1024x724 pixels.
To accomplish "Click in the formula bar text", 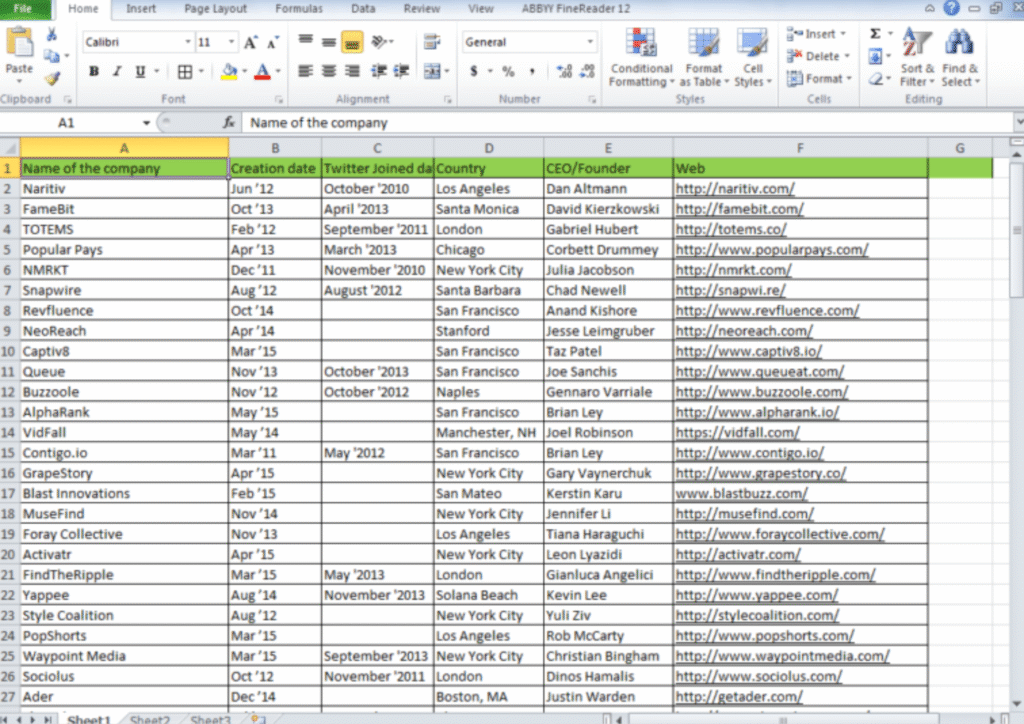I will pos(319,123).
